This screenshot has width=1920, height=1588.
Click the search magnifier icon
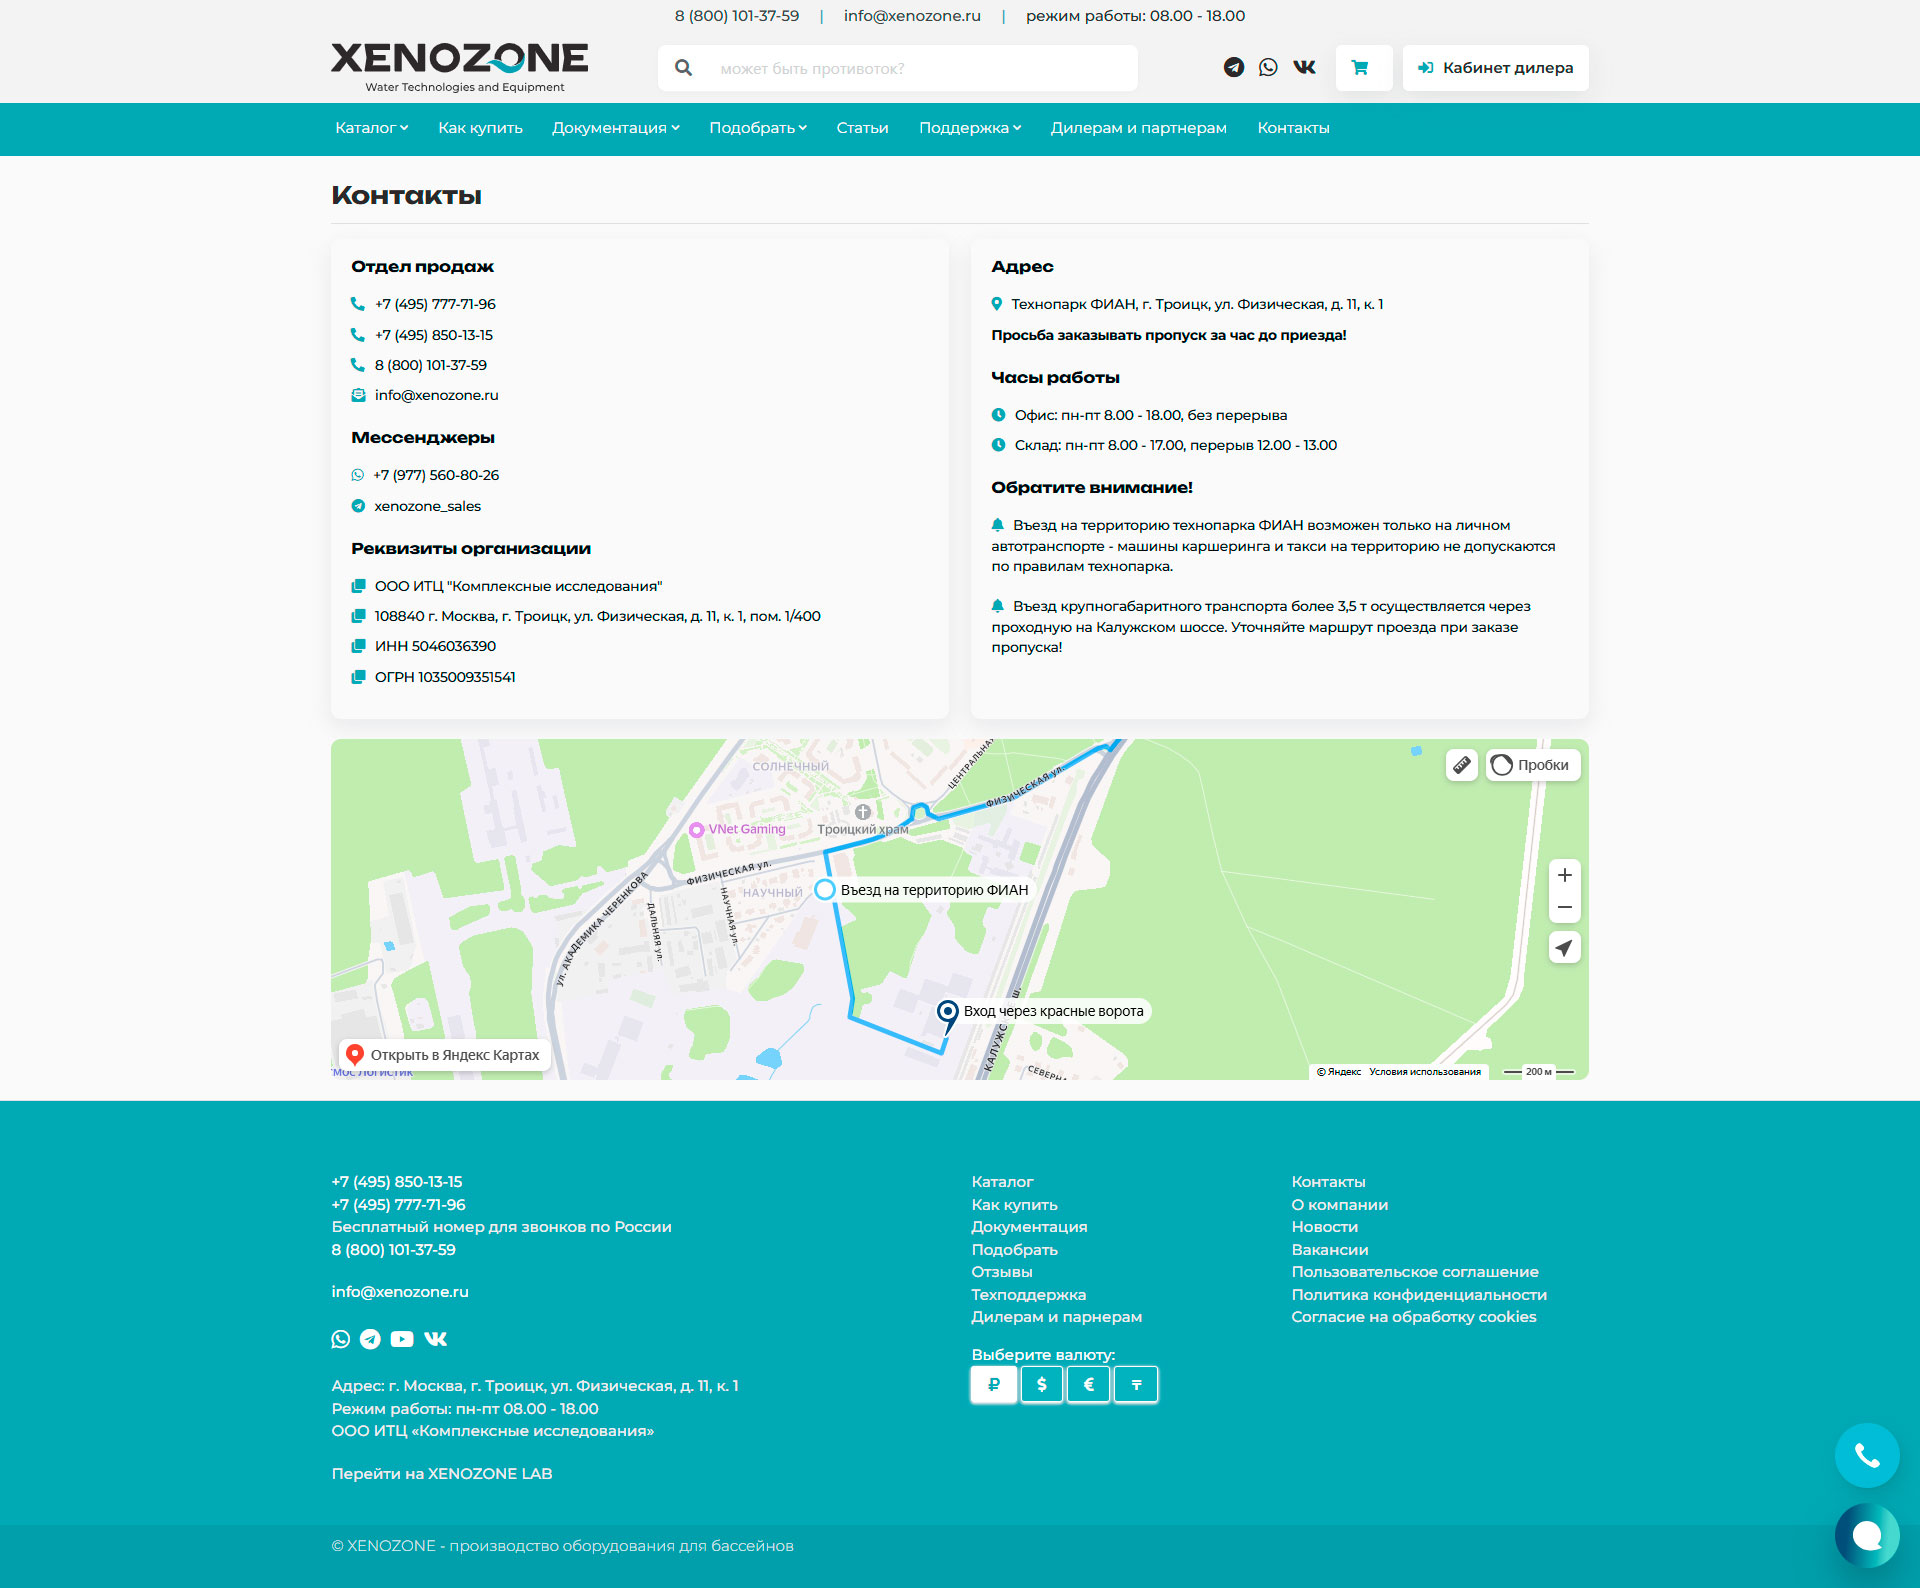click(684, 68)
